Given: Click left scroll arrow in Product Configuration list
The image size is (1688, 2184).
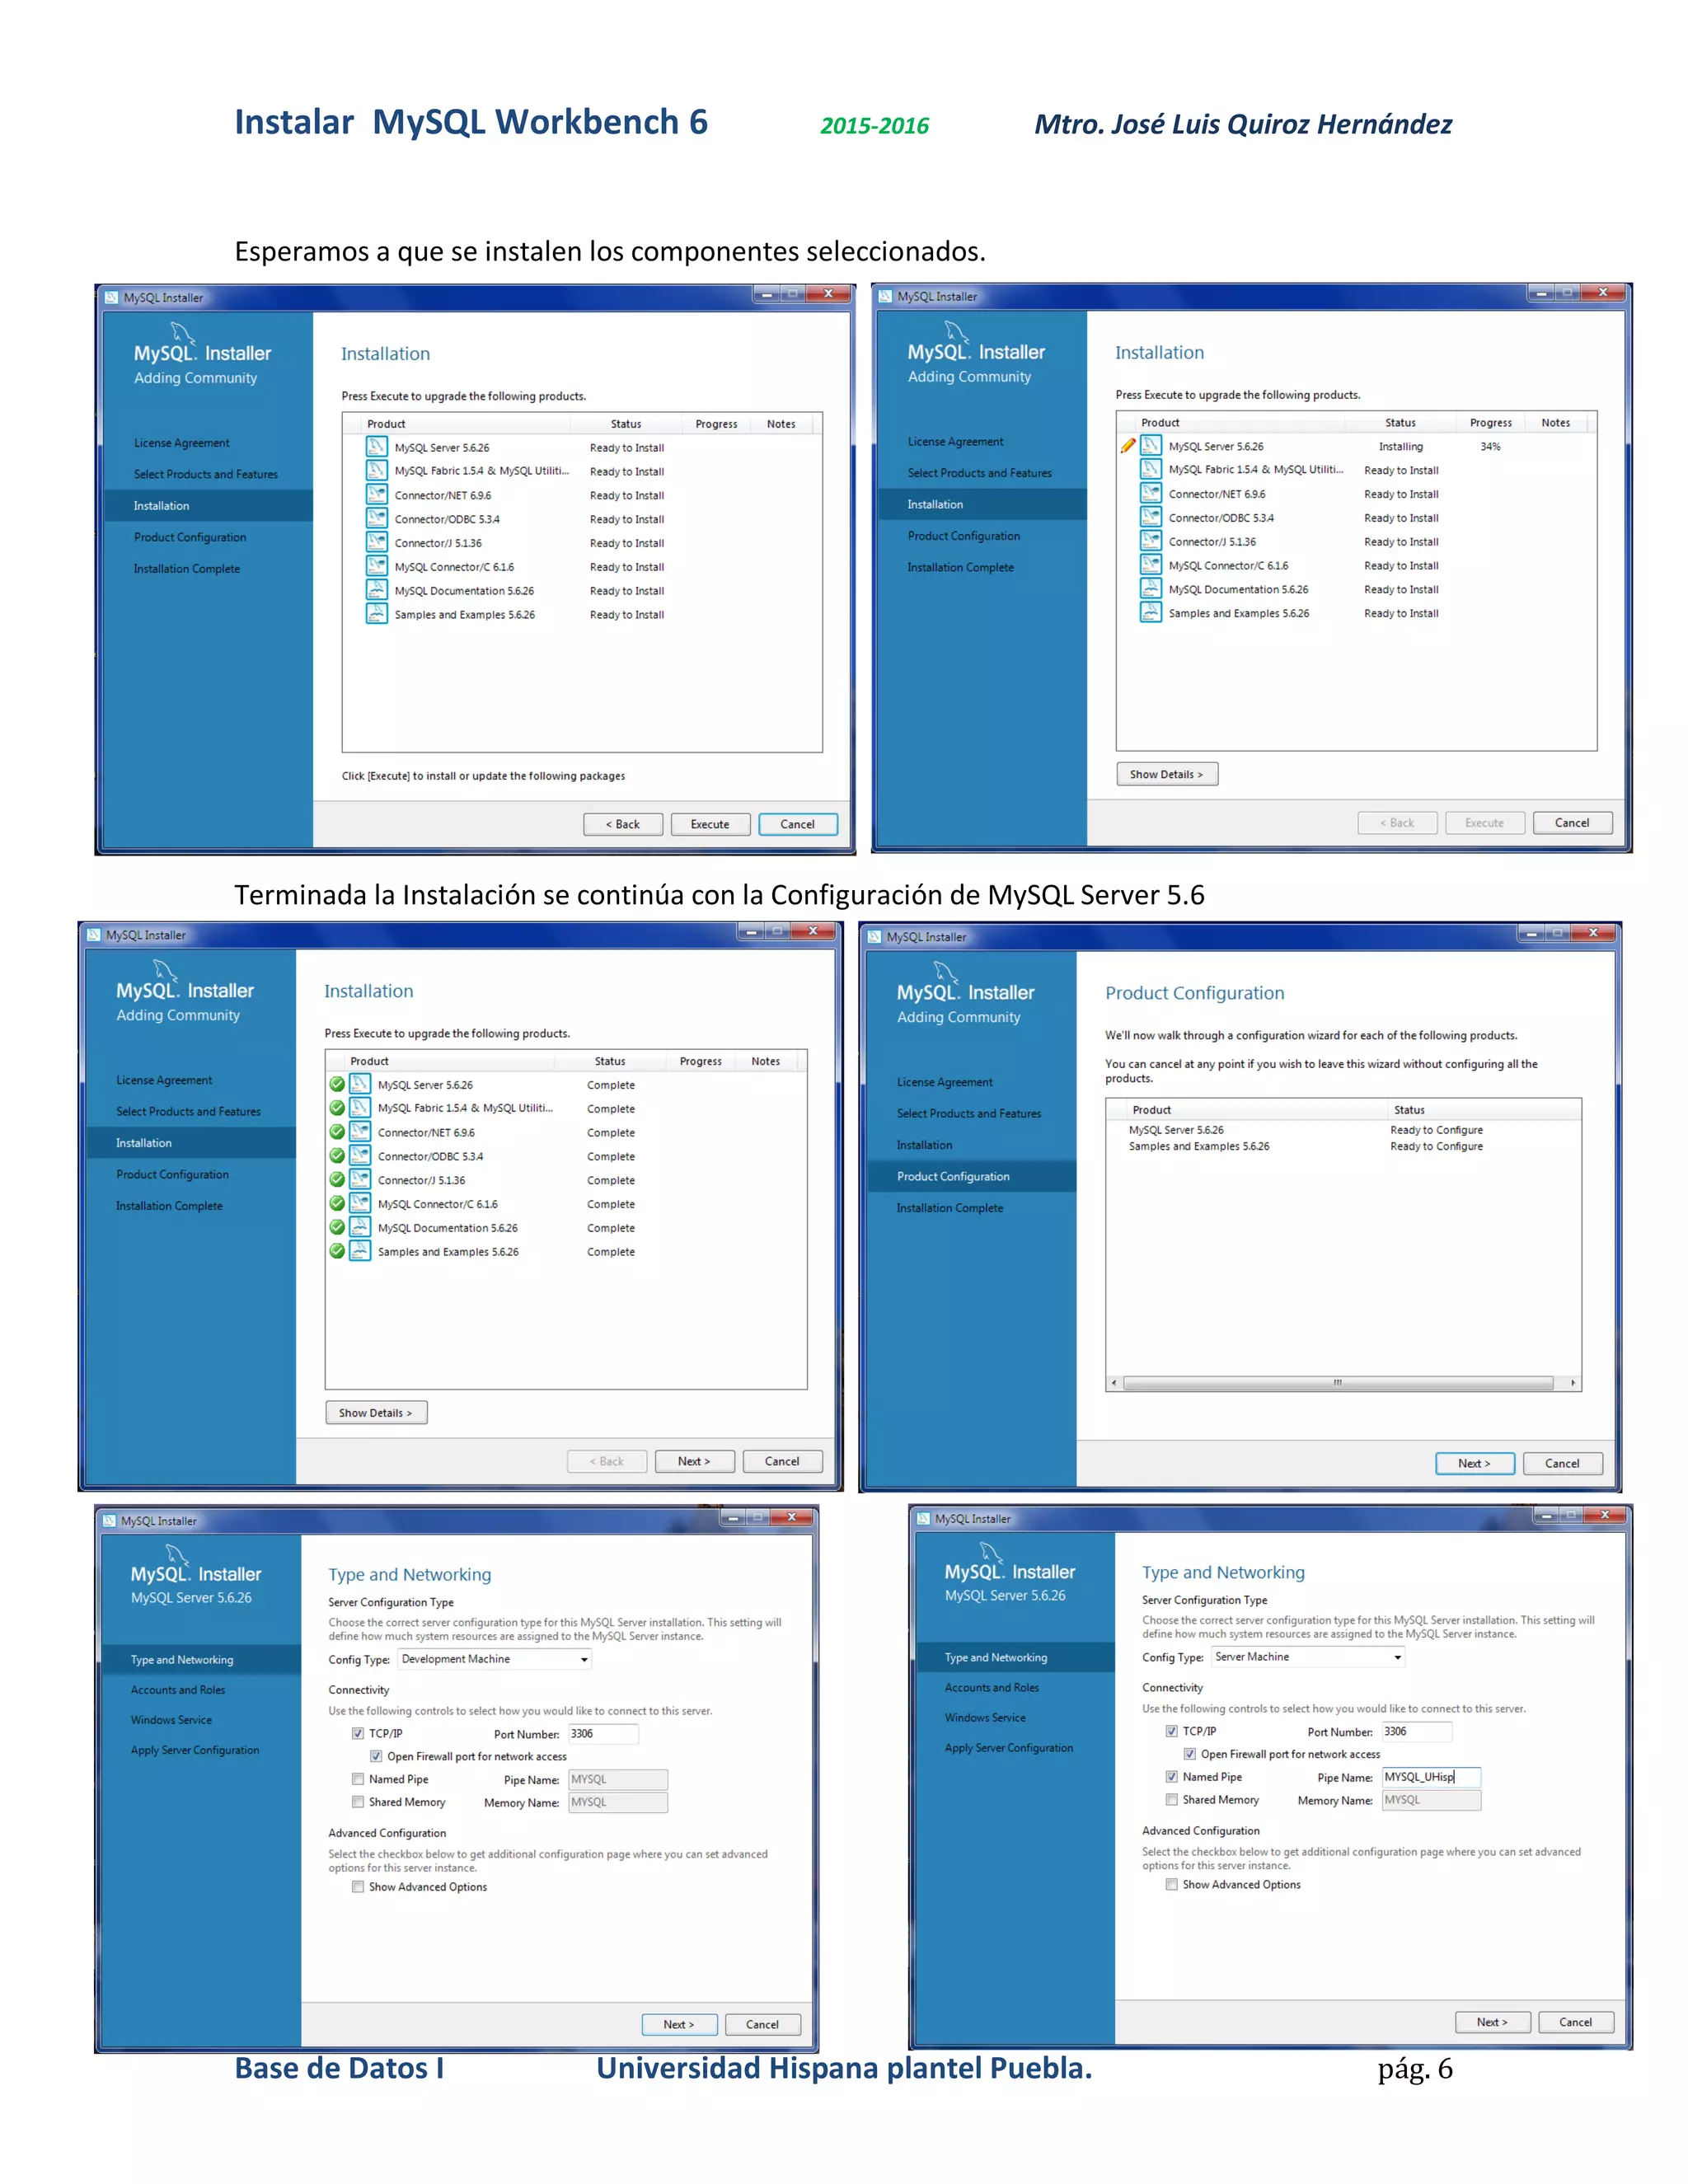Looking at the screenshot, I should pos(1114,1384).
